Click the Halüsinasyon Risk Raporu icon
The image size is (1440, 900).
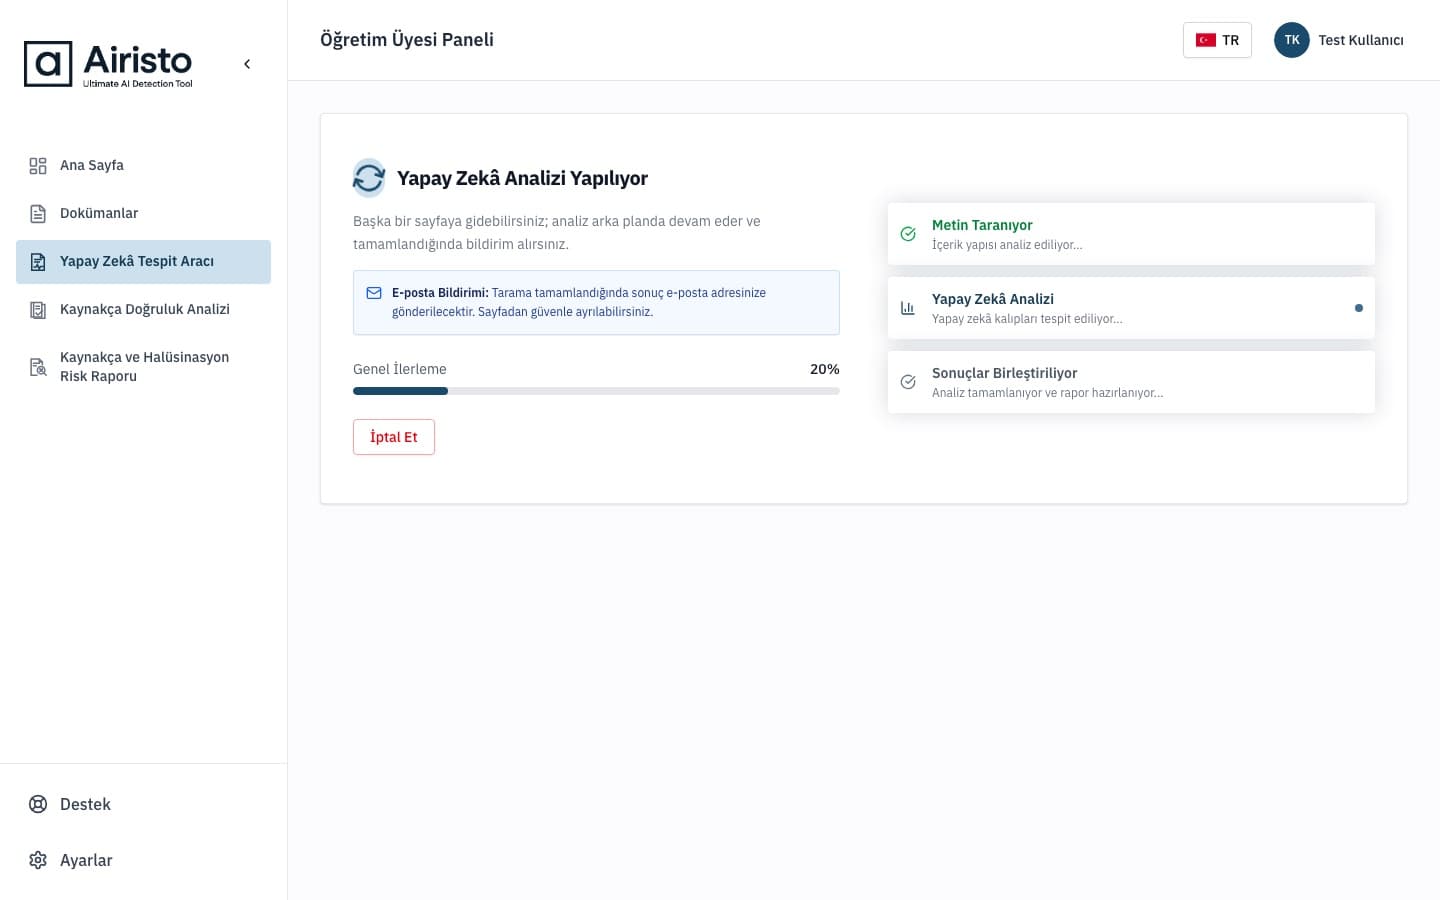click(38, 367)
